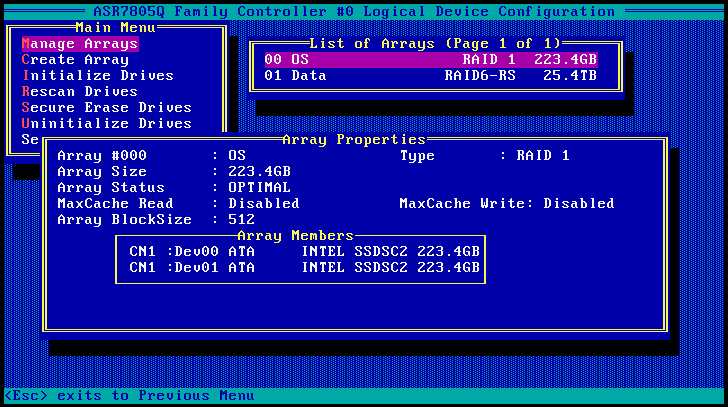The image size is (728, 407).
Task: Click the MaxCache Read Disabled value
Action: [x=264, y=203]
